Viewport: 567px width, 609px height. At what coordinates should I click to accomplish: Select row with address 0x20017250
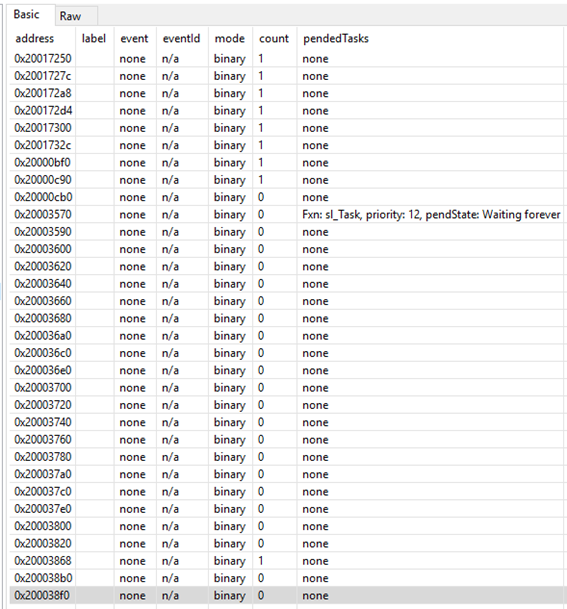(287, 59)
